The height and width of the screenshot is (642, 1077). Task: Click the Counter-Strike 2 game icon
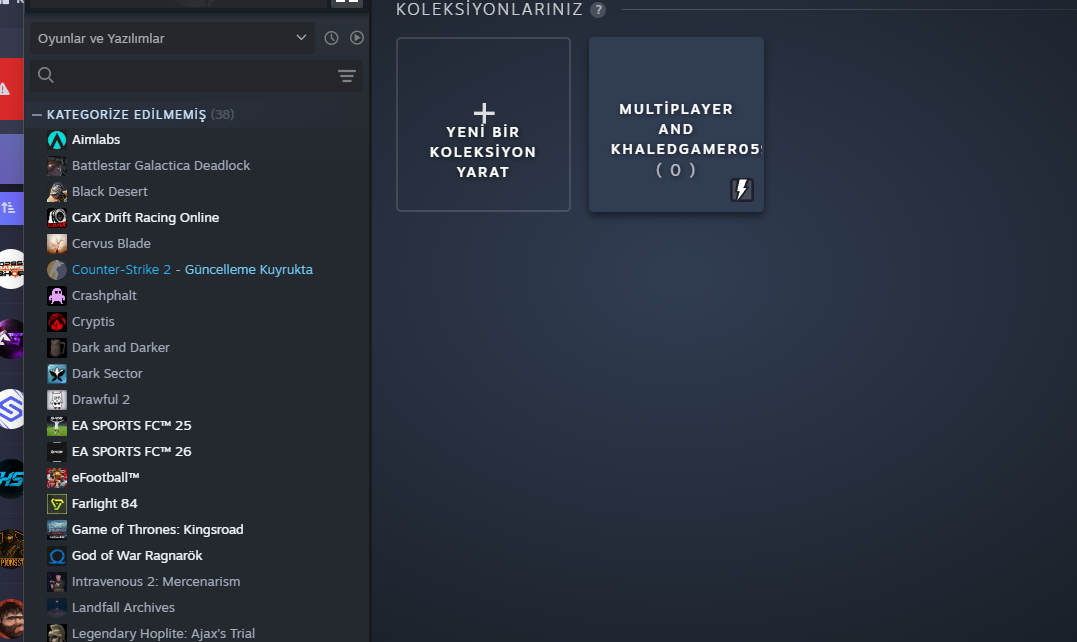coord(57,270)
